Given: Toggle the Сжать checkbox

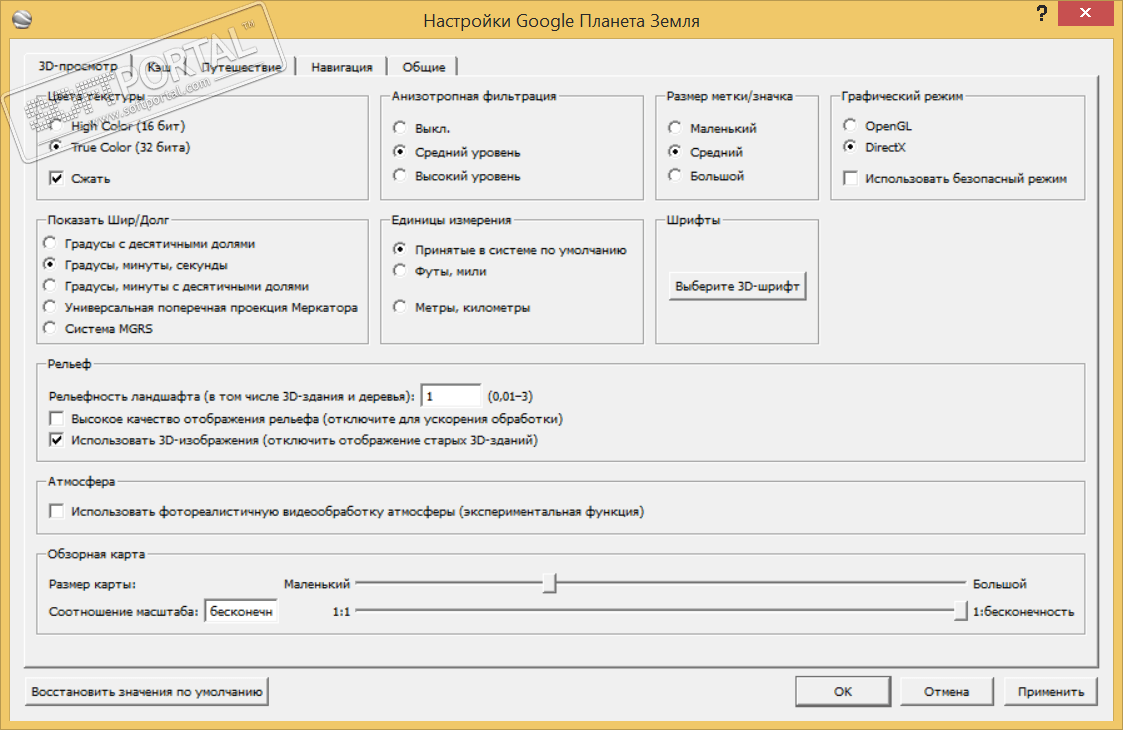Looking at the screenshot, I should pos(80,178).
